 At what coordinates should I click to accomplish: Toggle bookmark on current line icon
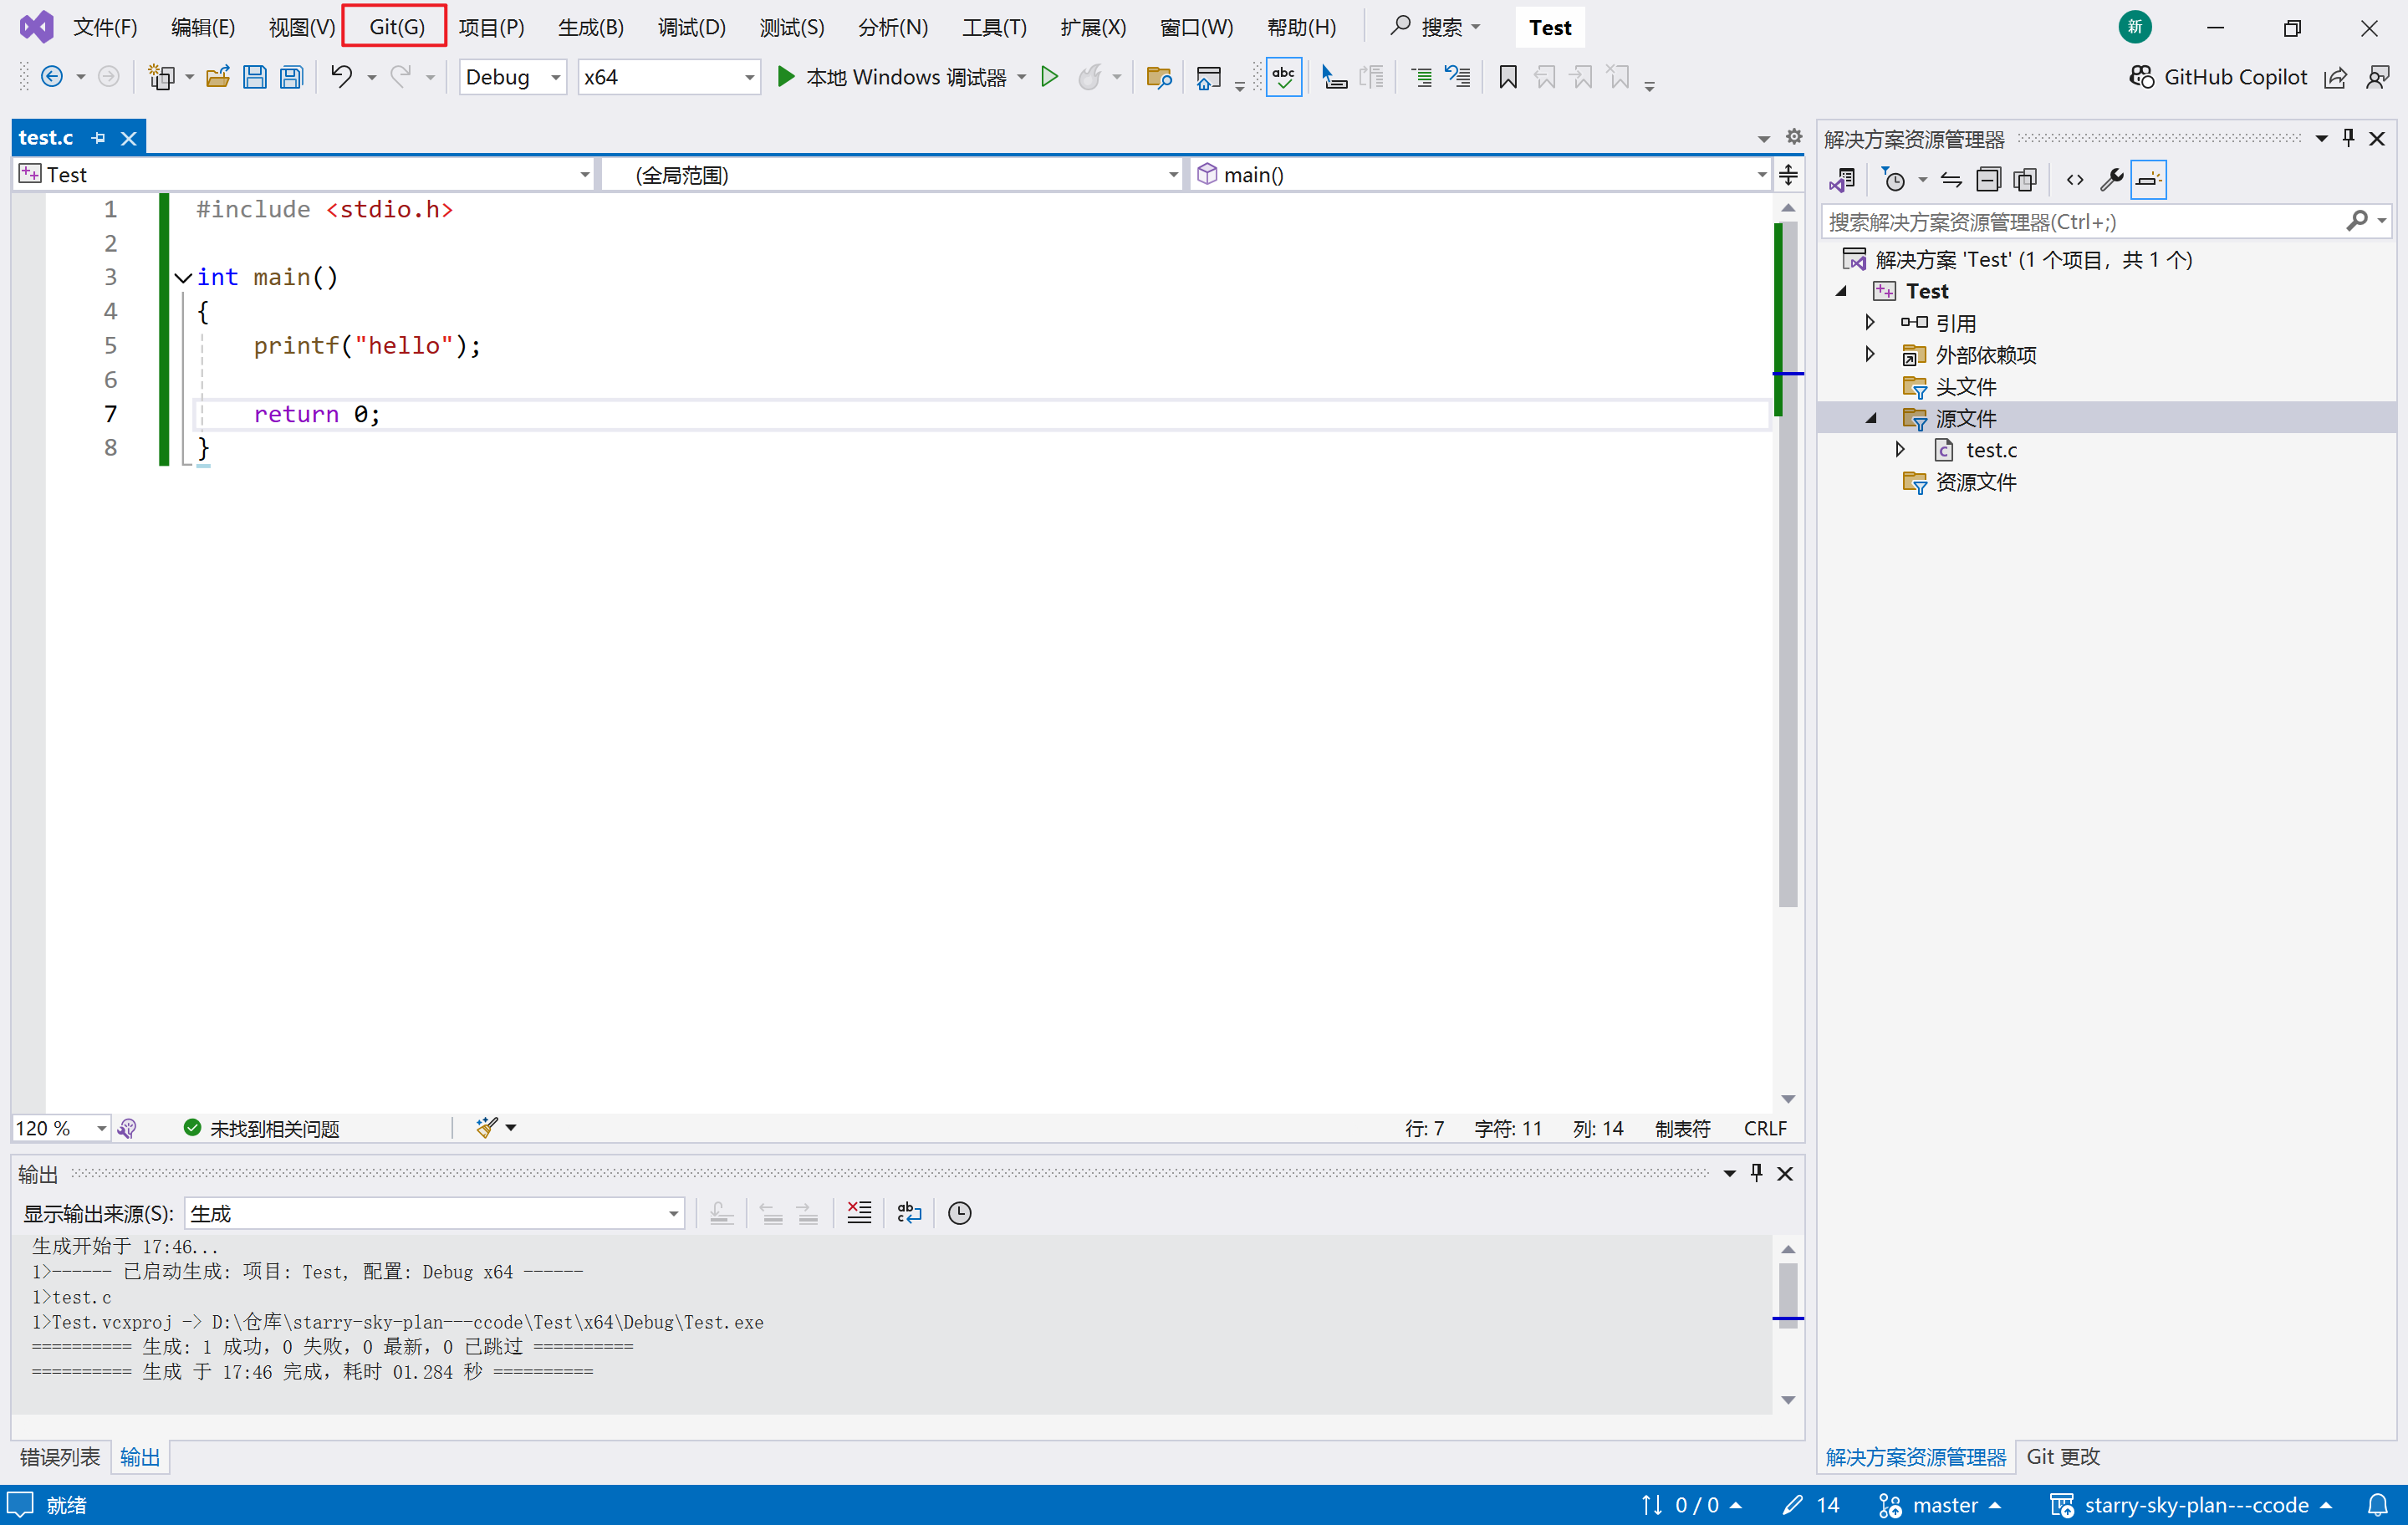[1507, 77]
